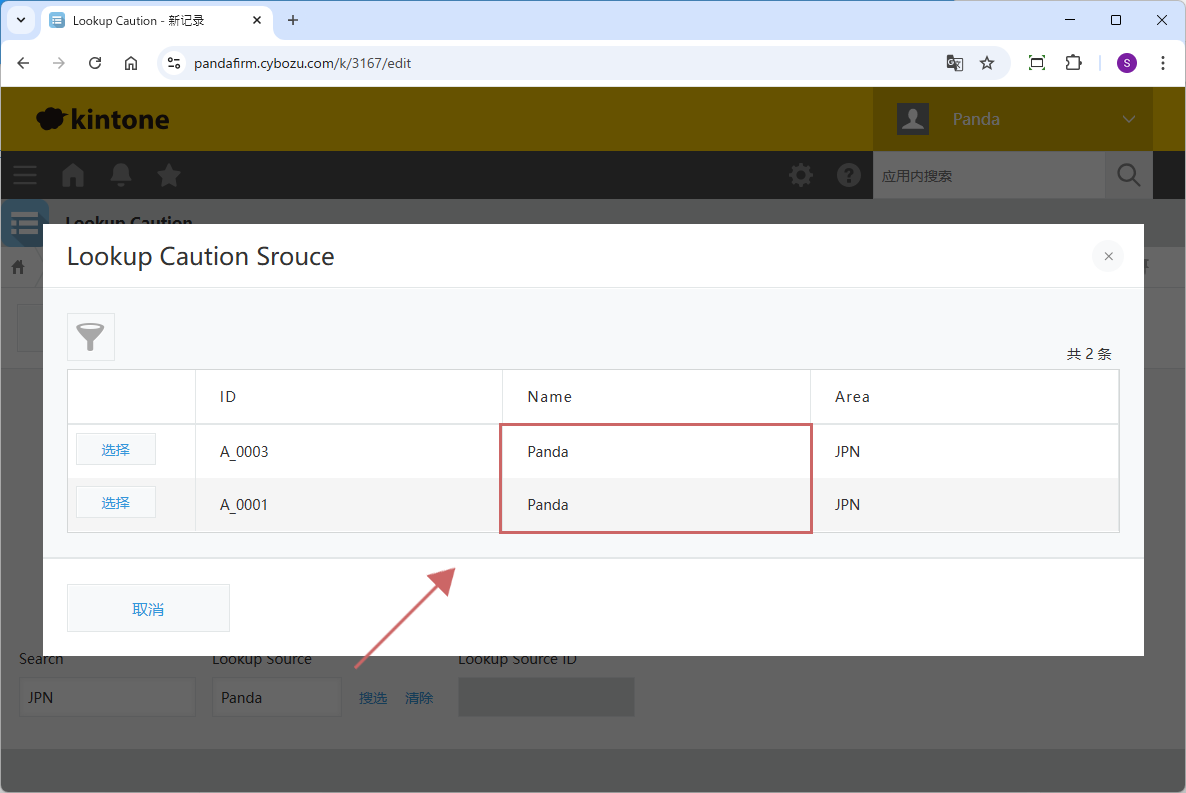Open Chrome three-dot menu
1186x793 pixels.
1163,63
